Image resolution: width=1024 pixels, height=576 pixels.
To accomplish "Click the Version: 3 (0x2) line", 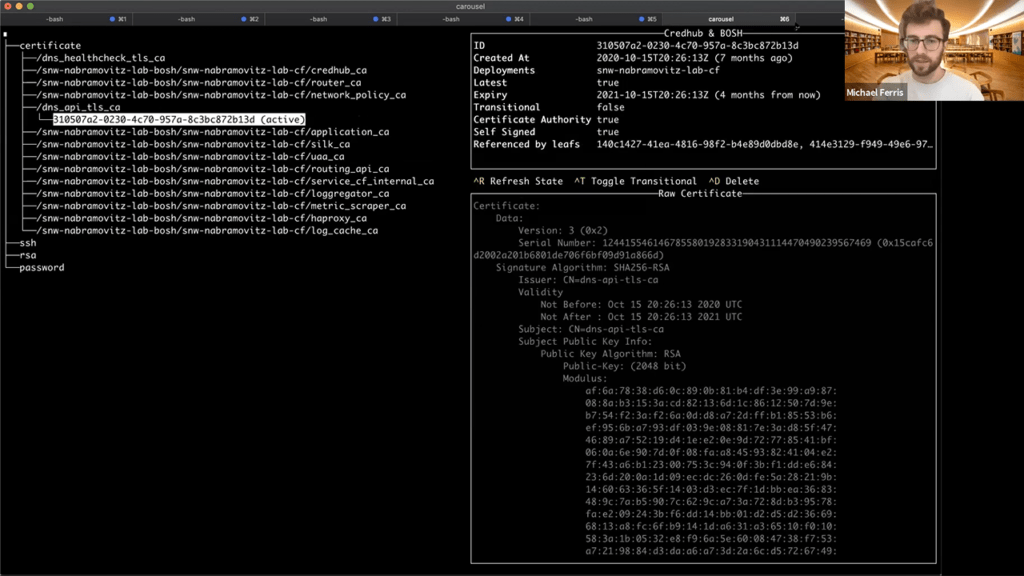I will (x=563, y=231).
